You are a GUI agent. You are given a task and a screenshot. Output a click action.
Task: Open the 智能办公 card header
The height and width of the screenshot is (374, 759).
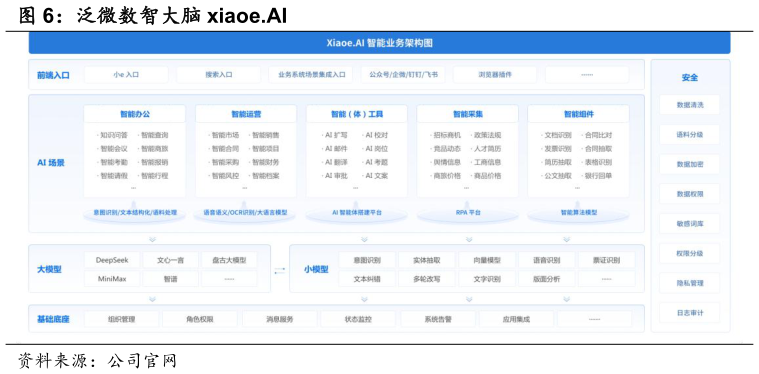(x=135, y=114)
